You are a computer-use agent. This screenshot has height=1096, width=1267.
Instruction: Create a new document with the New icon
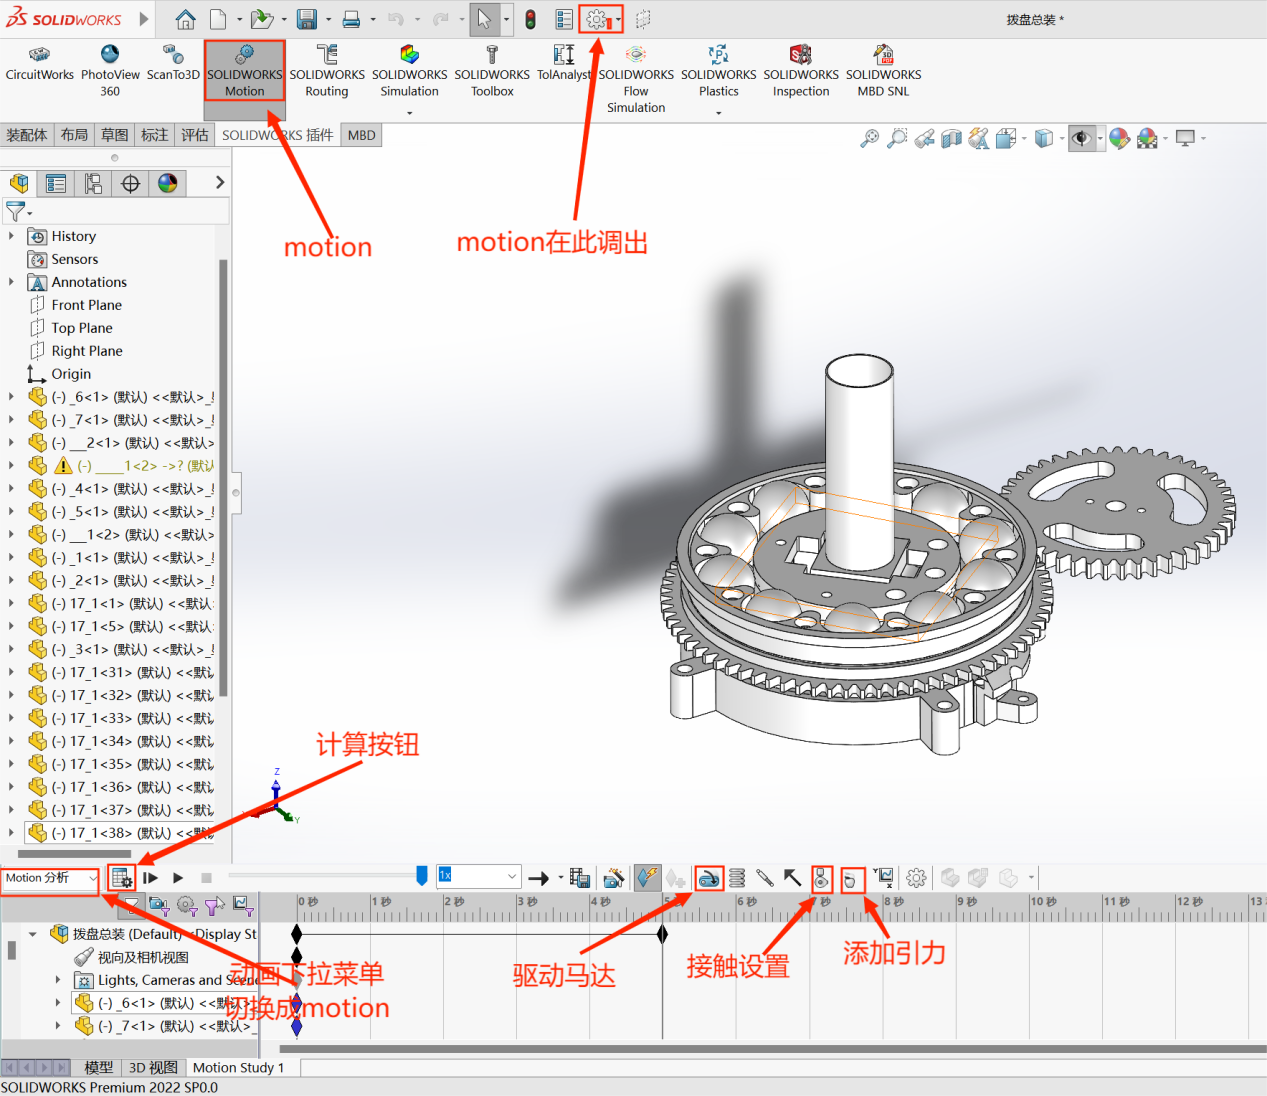[x=218, y=19]
